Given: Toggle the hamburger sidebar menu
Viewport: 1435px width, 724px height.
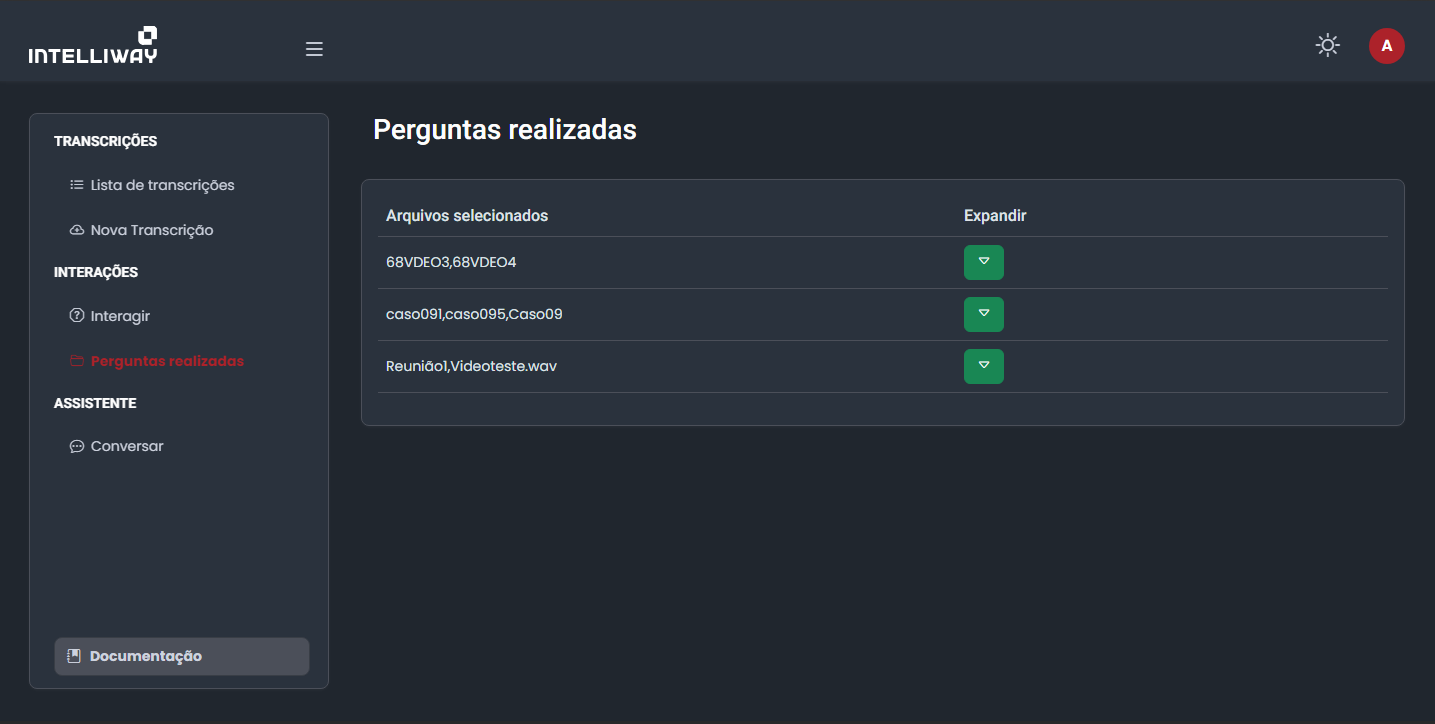Looking at the screenshot, I should 314,49.
